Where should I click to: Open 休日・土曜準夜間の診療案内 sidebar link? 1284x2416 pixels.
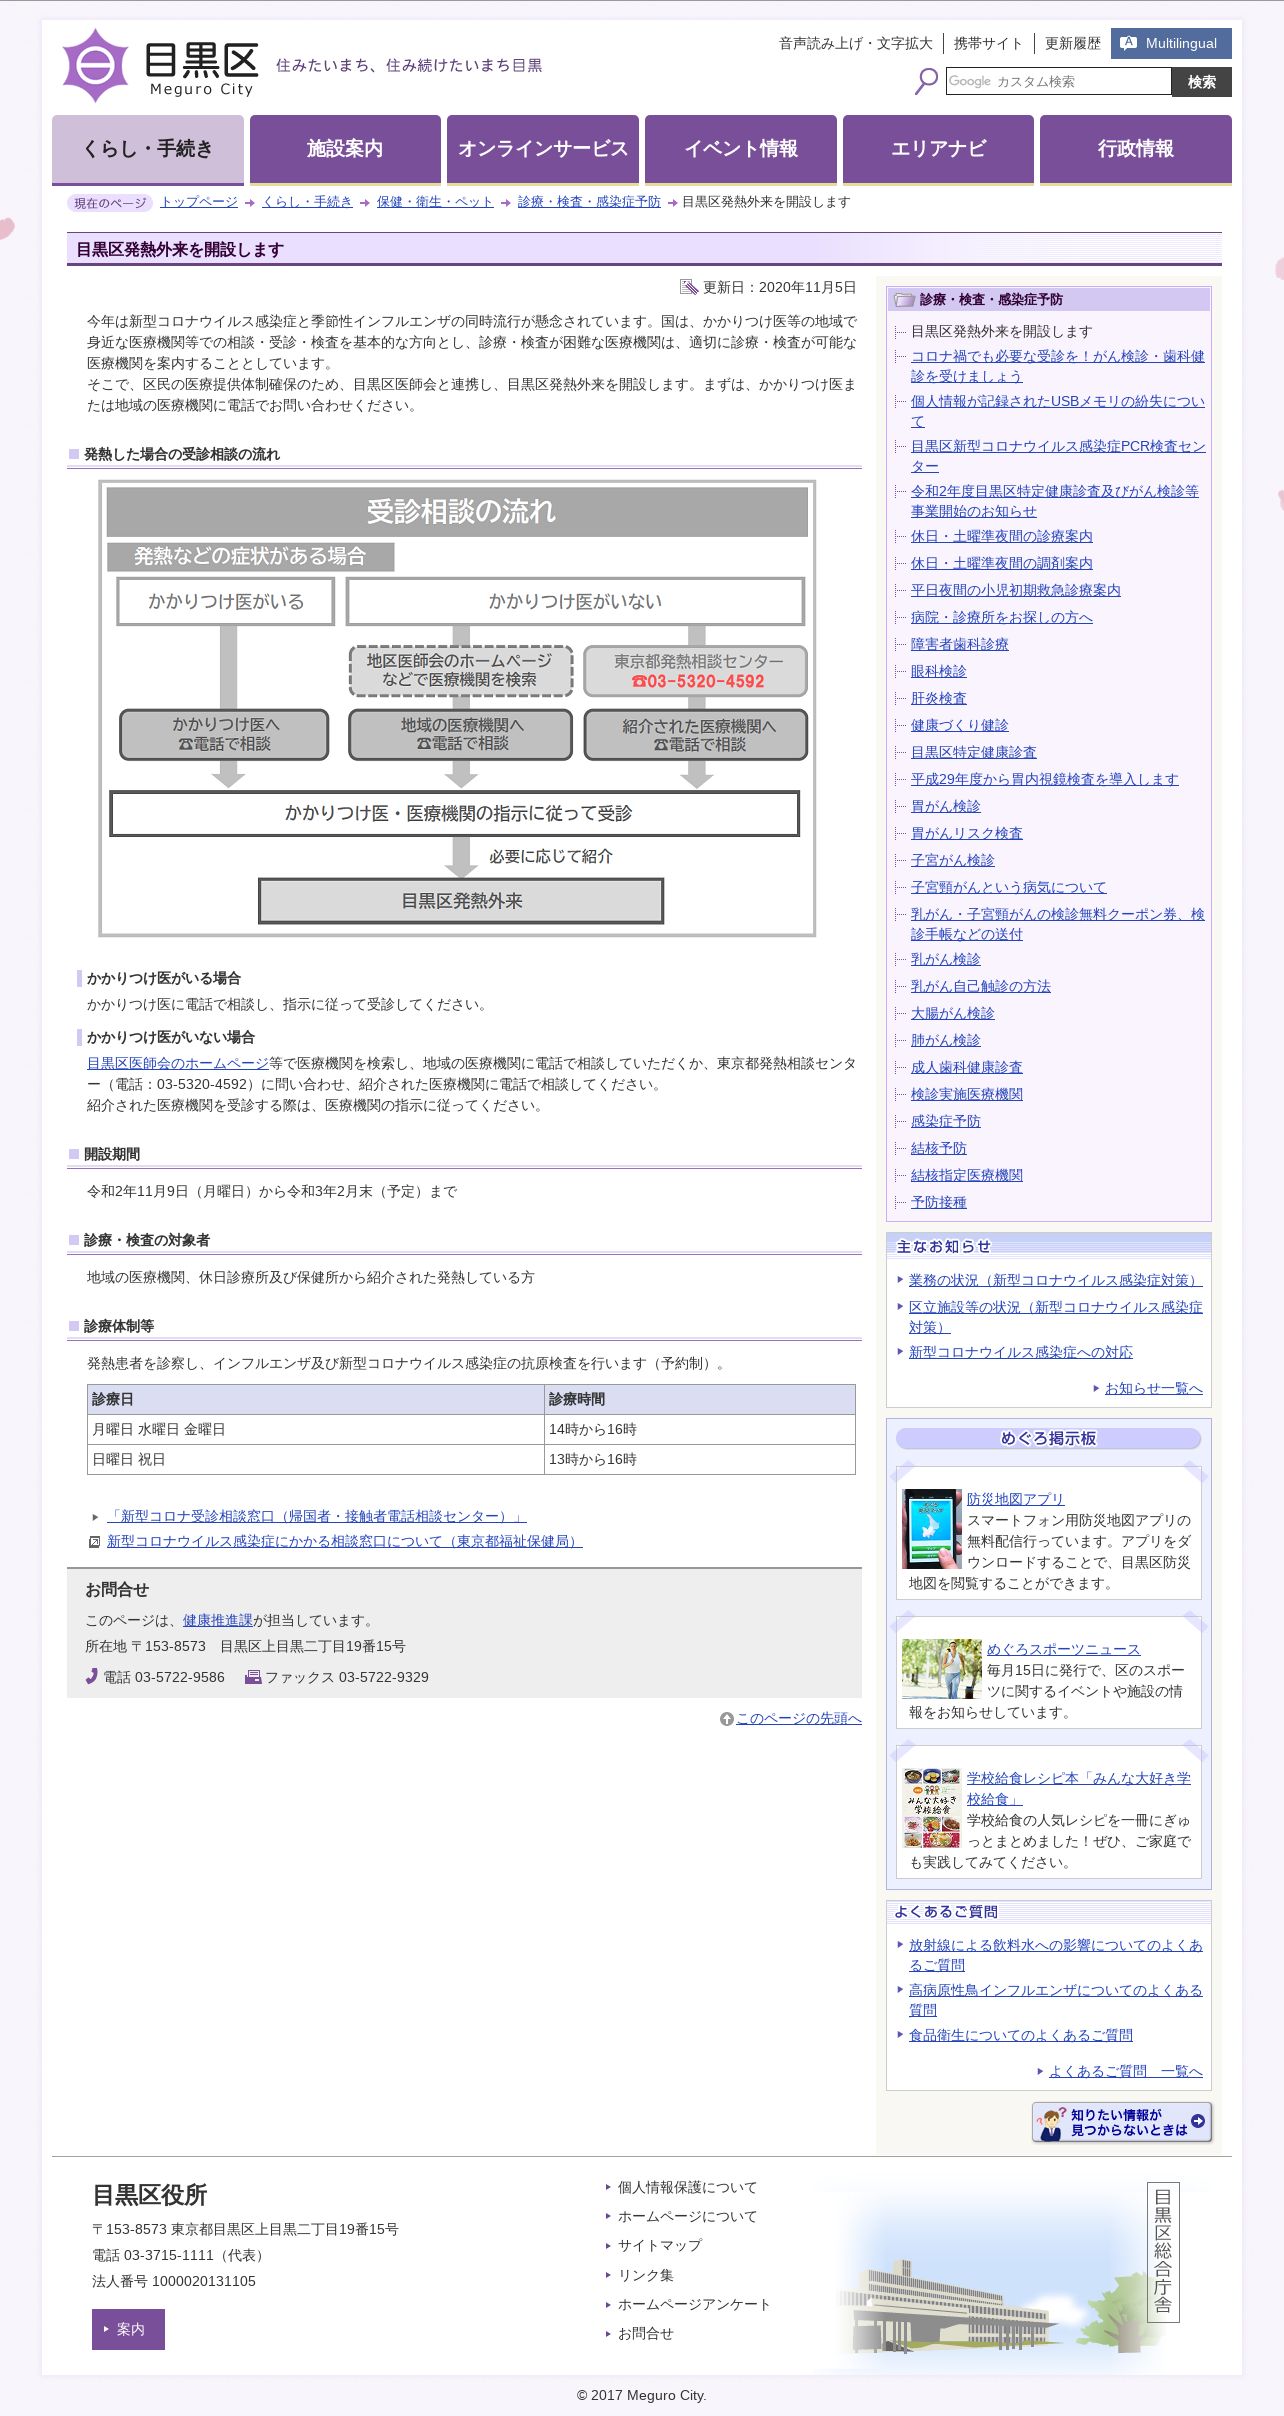1002,536
